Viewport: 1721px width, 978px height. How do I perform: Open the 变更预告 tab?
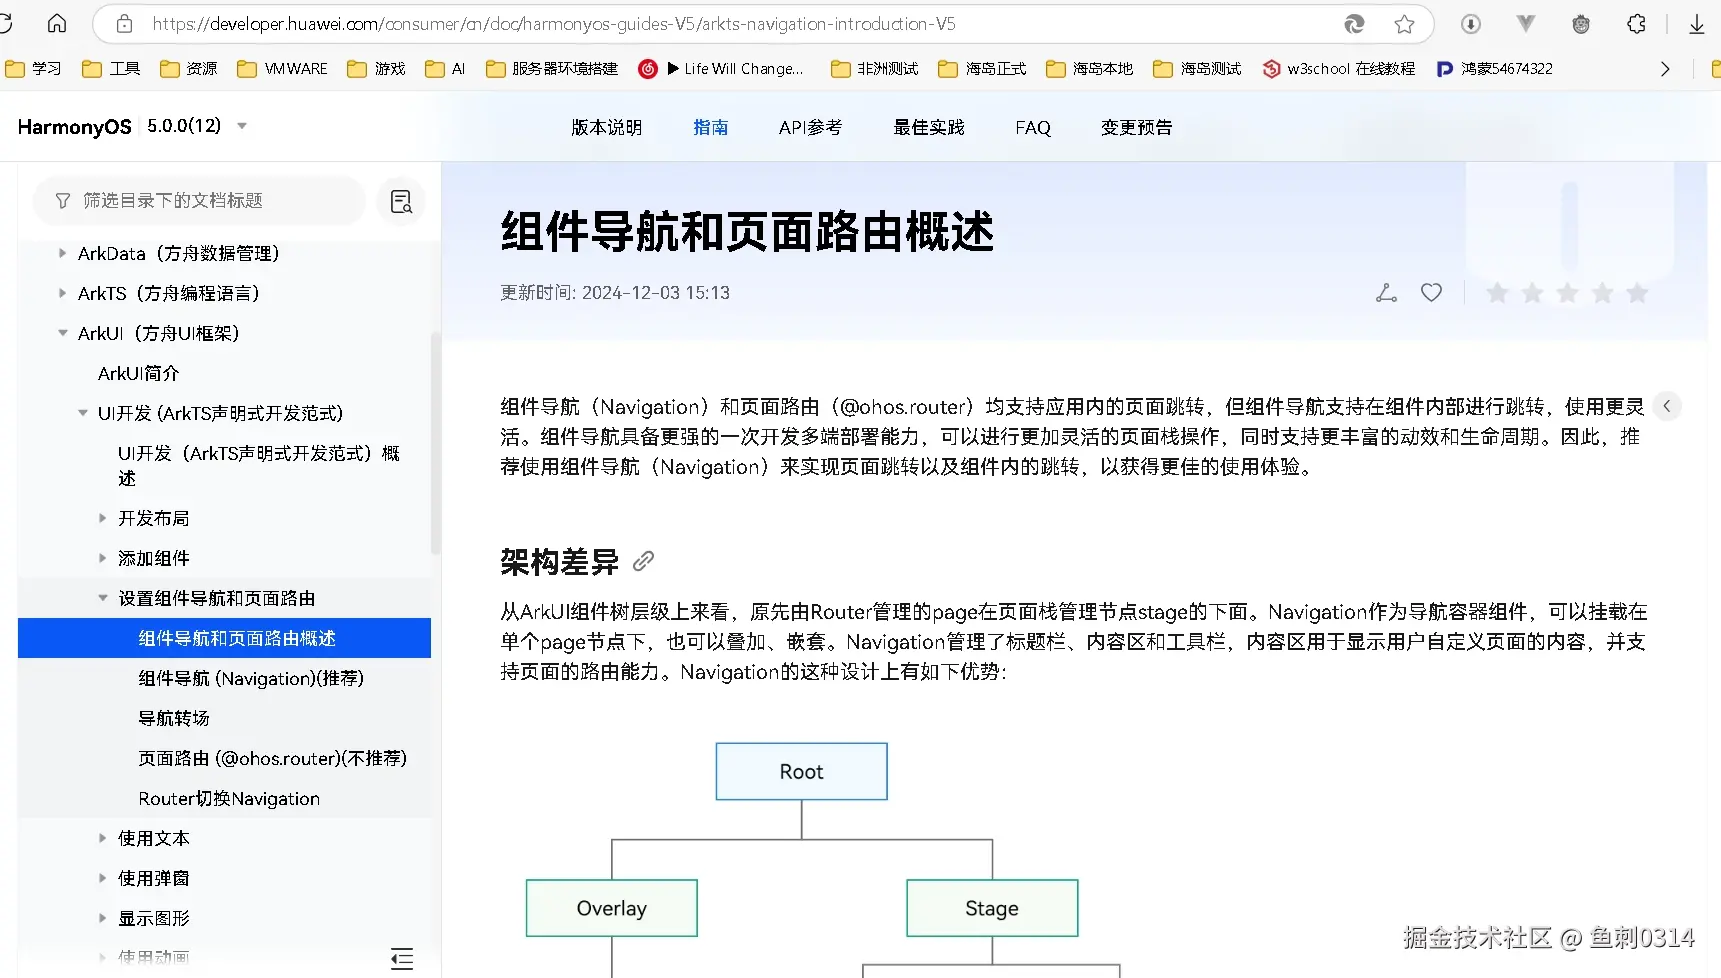pos(1136,127)
